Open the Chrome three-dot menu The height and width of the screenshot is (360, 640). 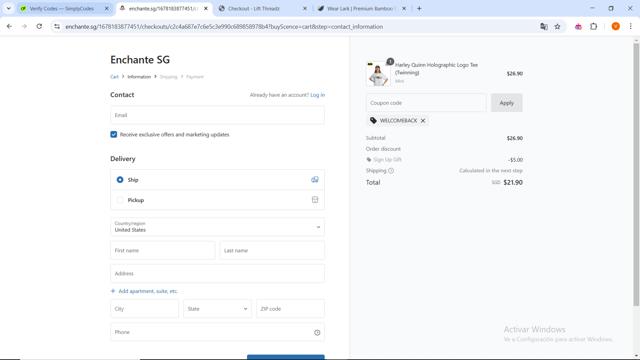pos(631,27)
